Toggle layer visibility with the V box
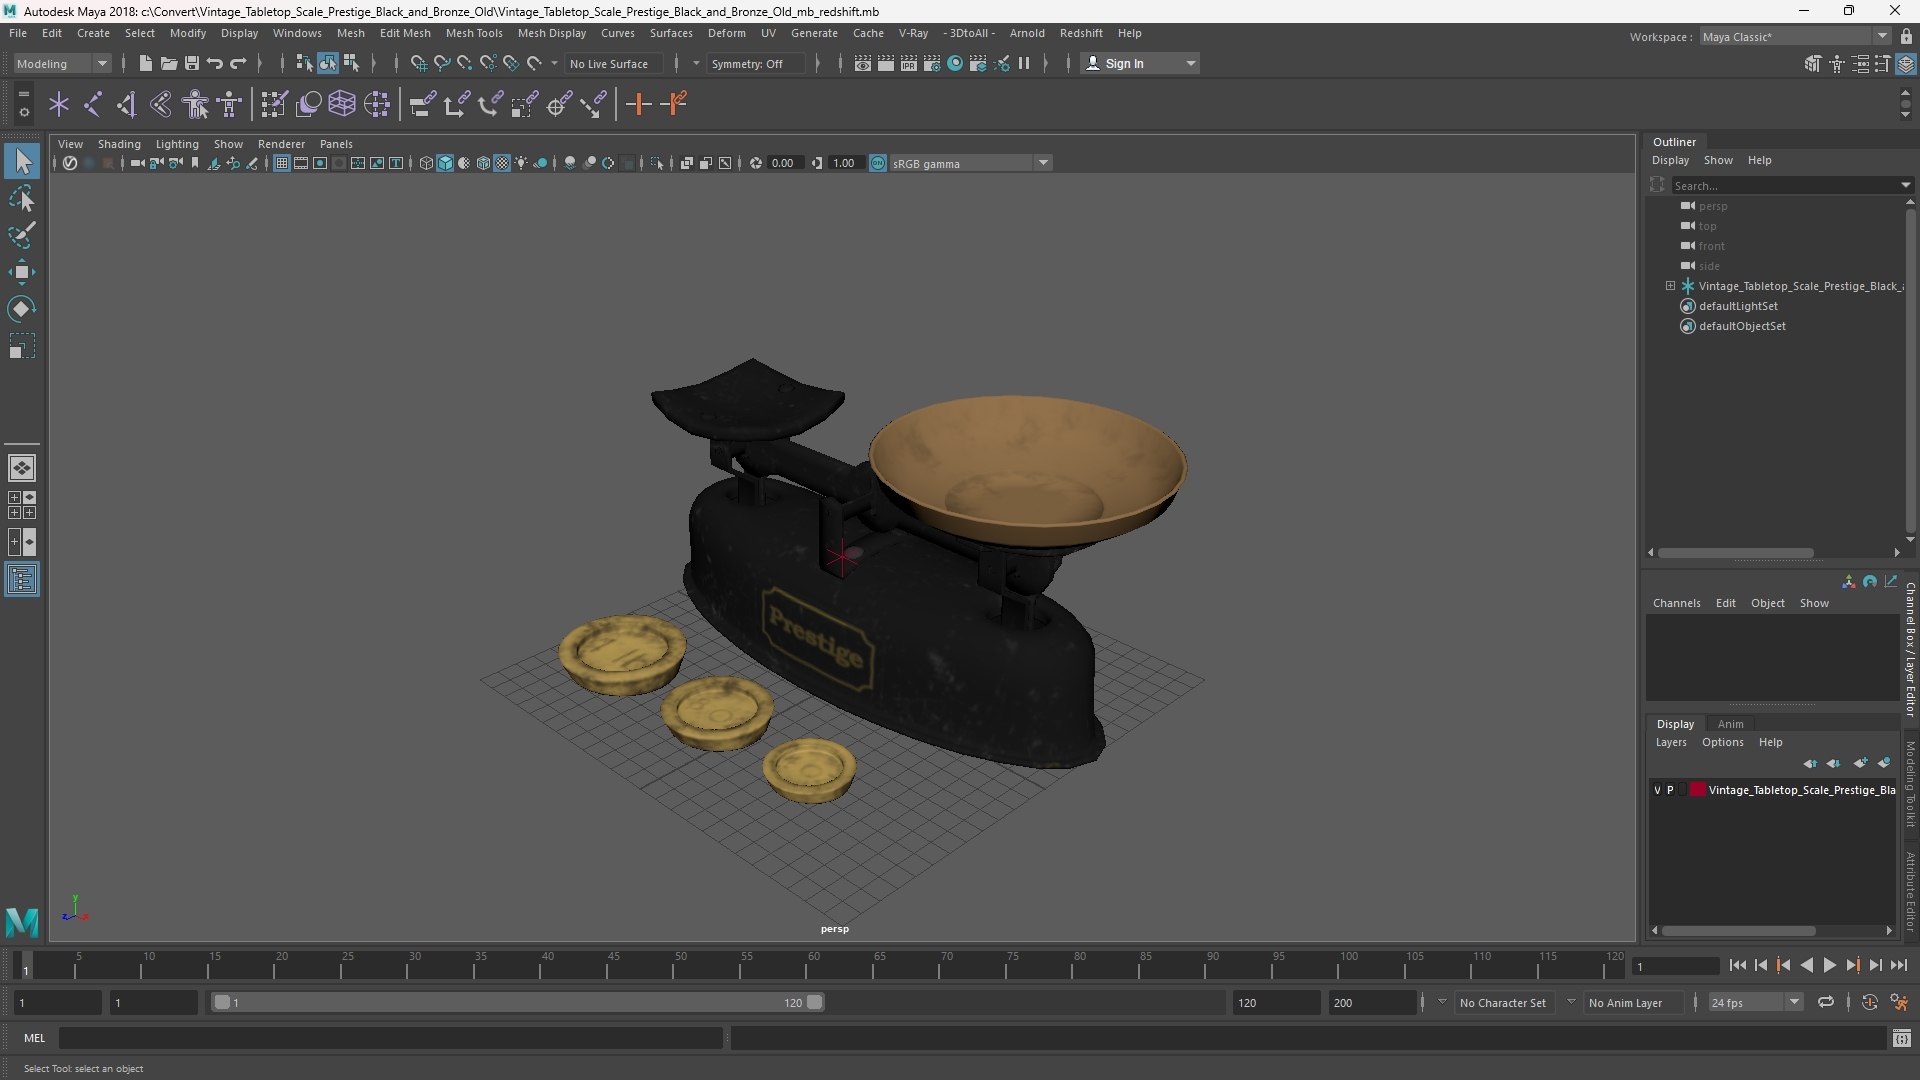 pos(1657,790)
